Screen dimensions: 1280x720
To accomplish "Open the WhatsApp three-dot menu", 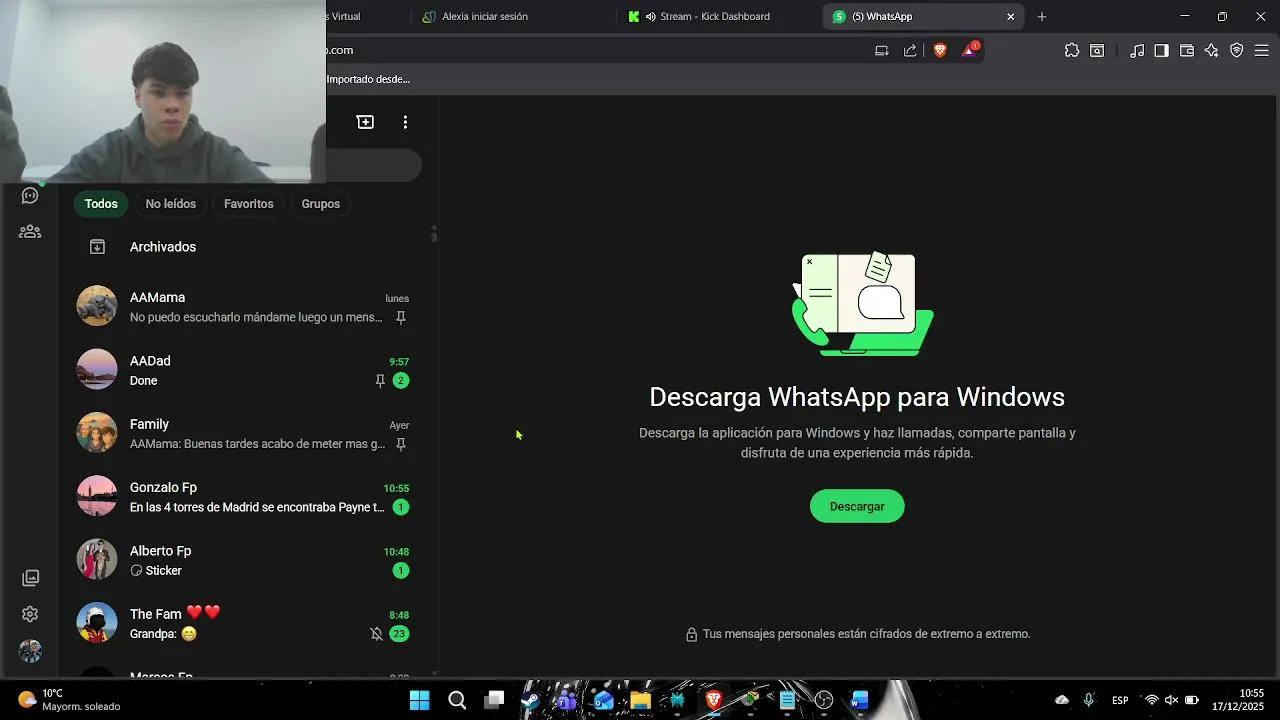I will tap(405, 122).
